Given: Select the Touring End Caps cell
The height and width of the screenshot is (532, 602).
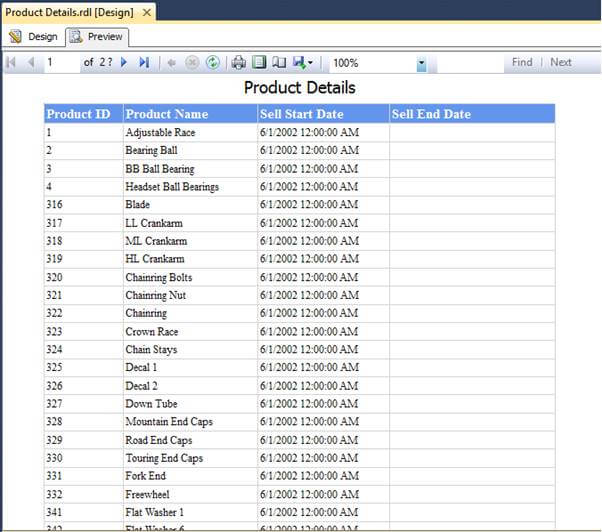Looking at the screenshot, I should point(190,458).
